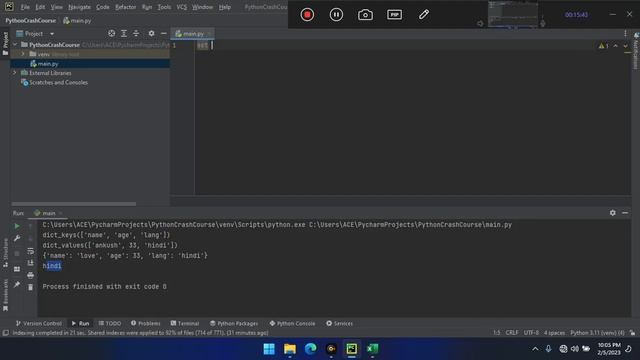Viewport: 640px width, 360px height.
Task: Click the PythonCrashCourse breadcrumb
Action: [x=31, y=20]
